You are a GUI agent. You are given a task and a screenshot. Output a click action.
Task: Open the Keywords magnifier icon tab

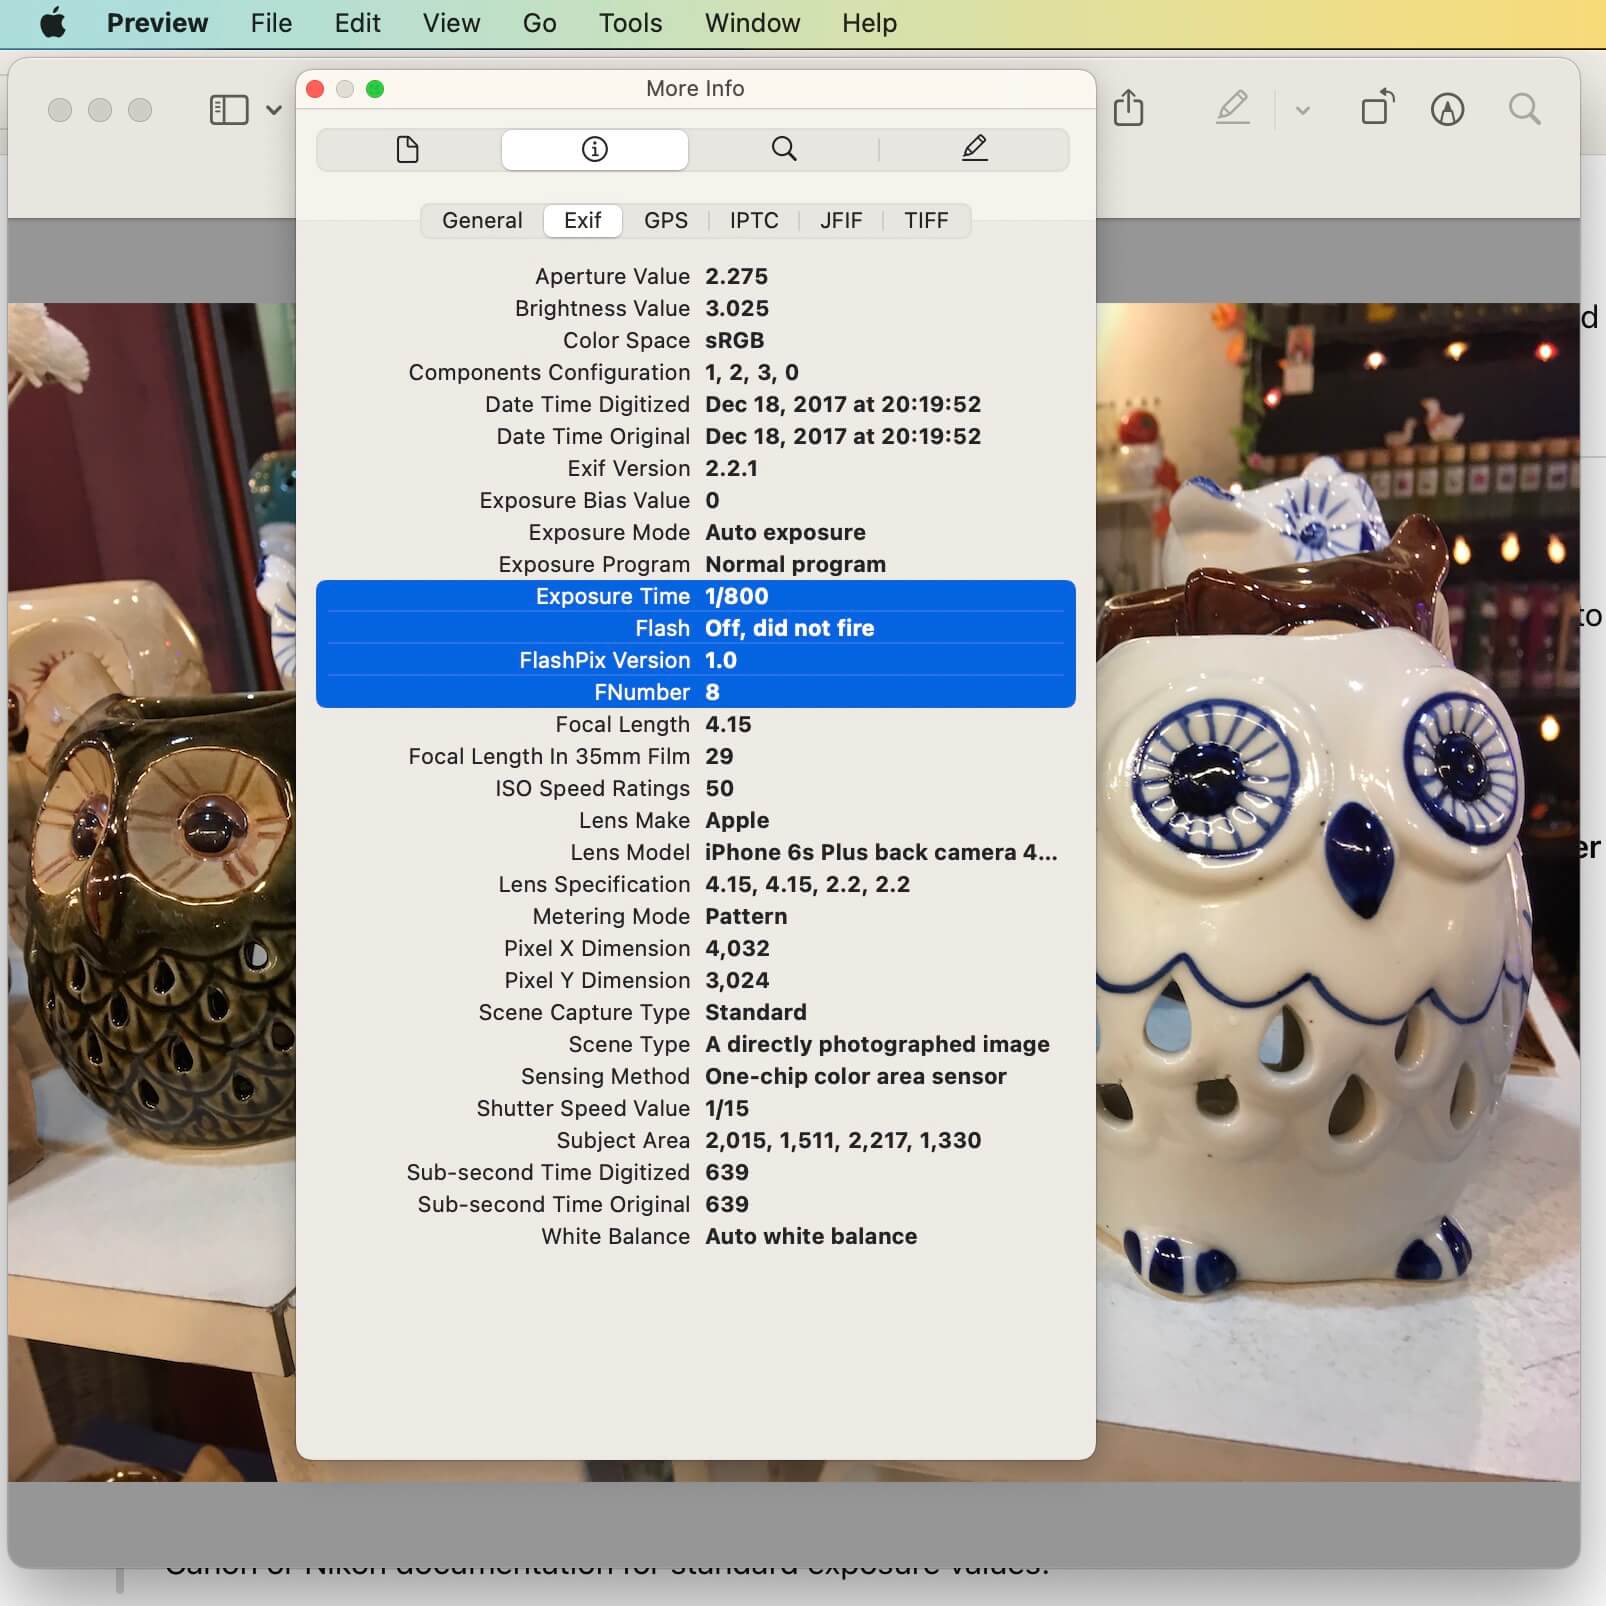(x=784, y=150)
